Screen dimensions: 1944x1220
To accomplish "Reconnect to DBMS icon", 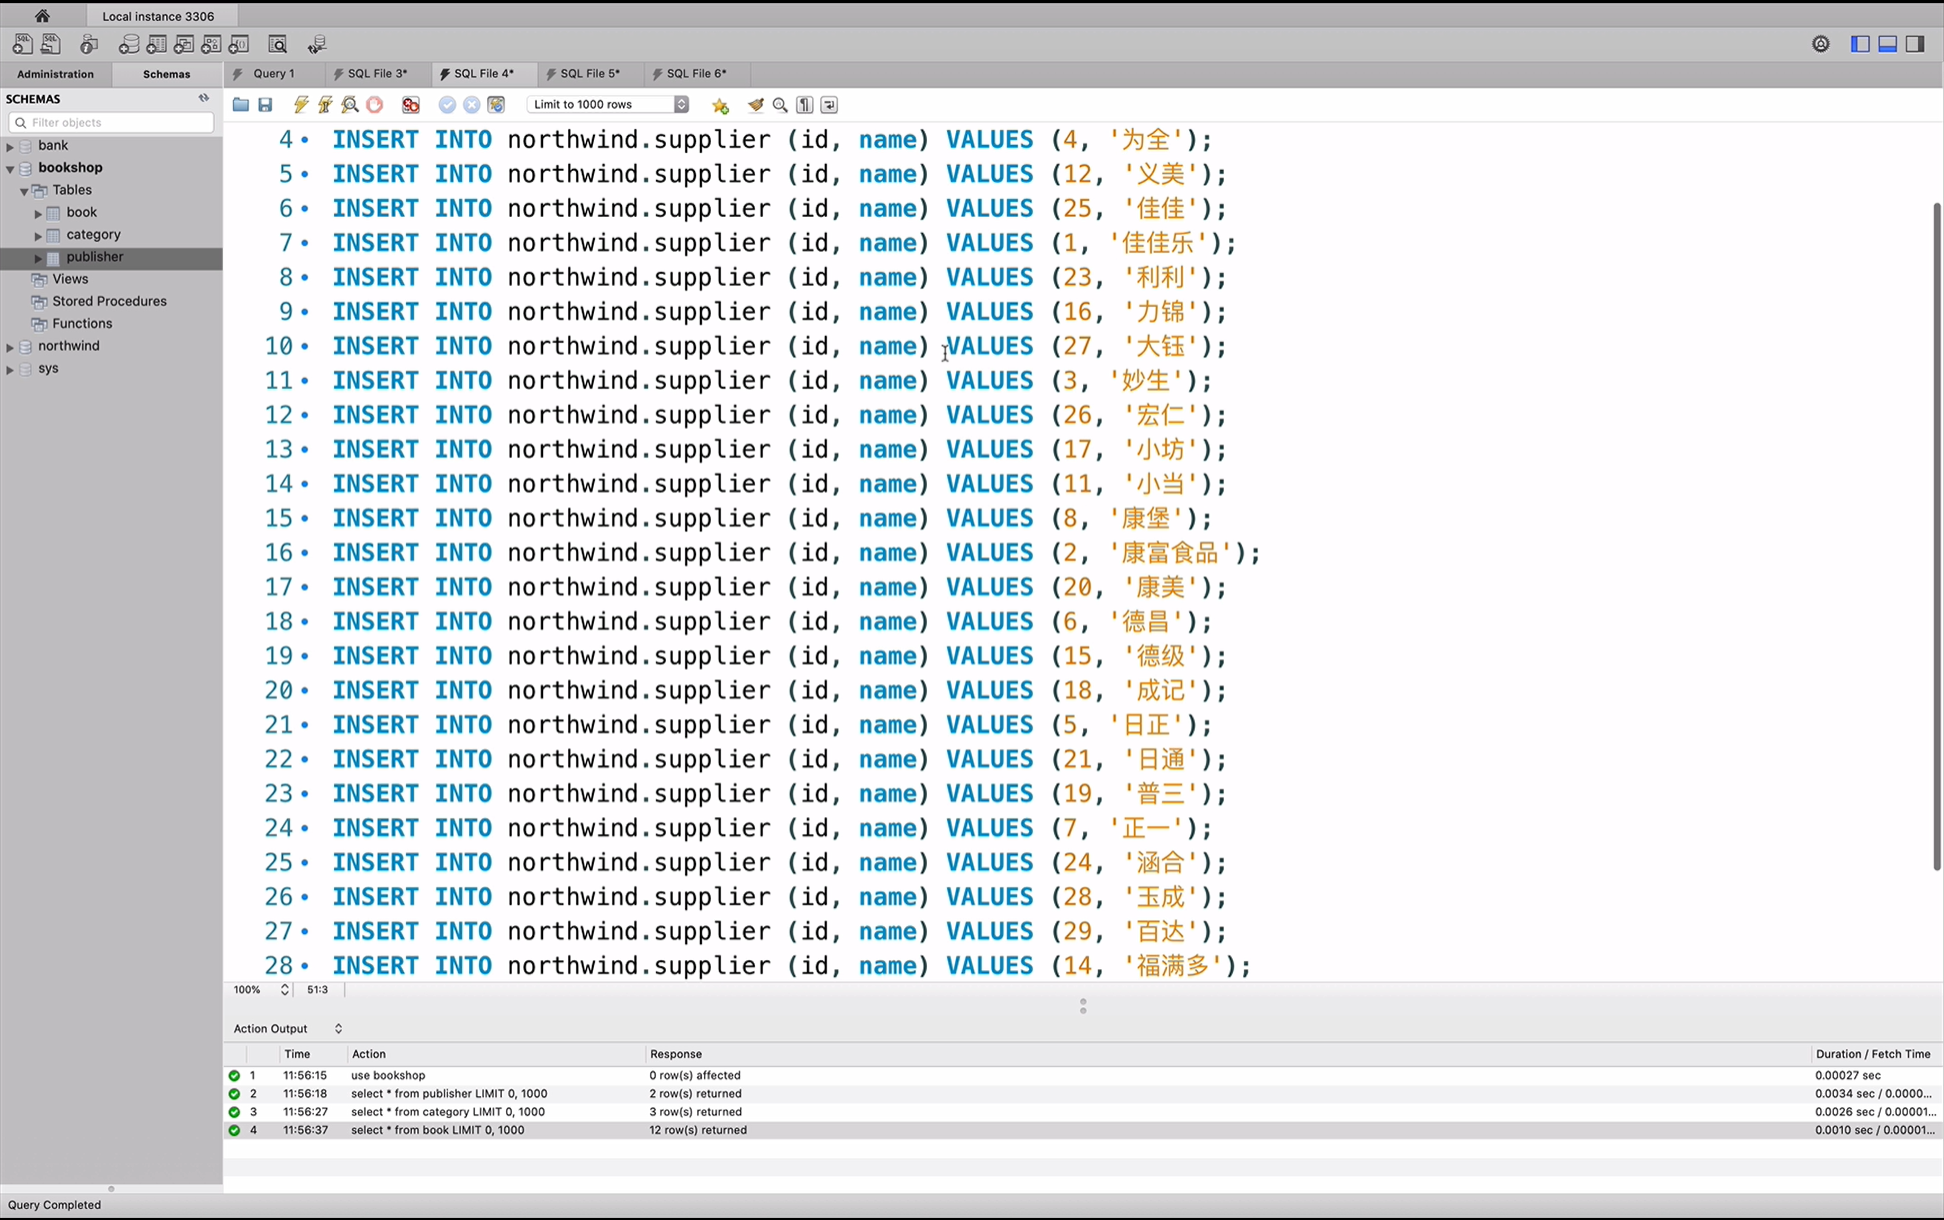I will coord(317,44).
